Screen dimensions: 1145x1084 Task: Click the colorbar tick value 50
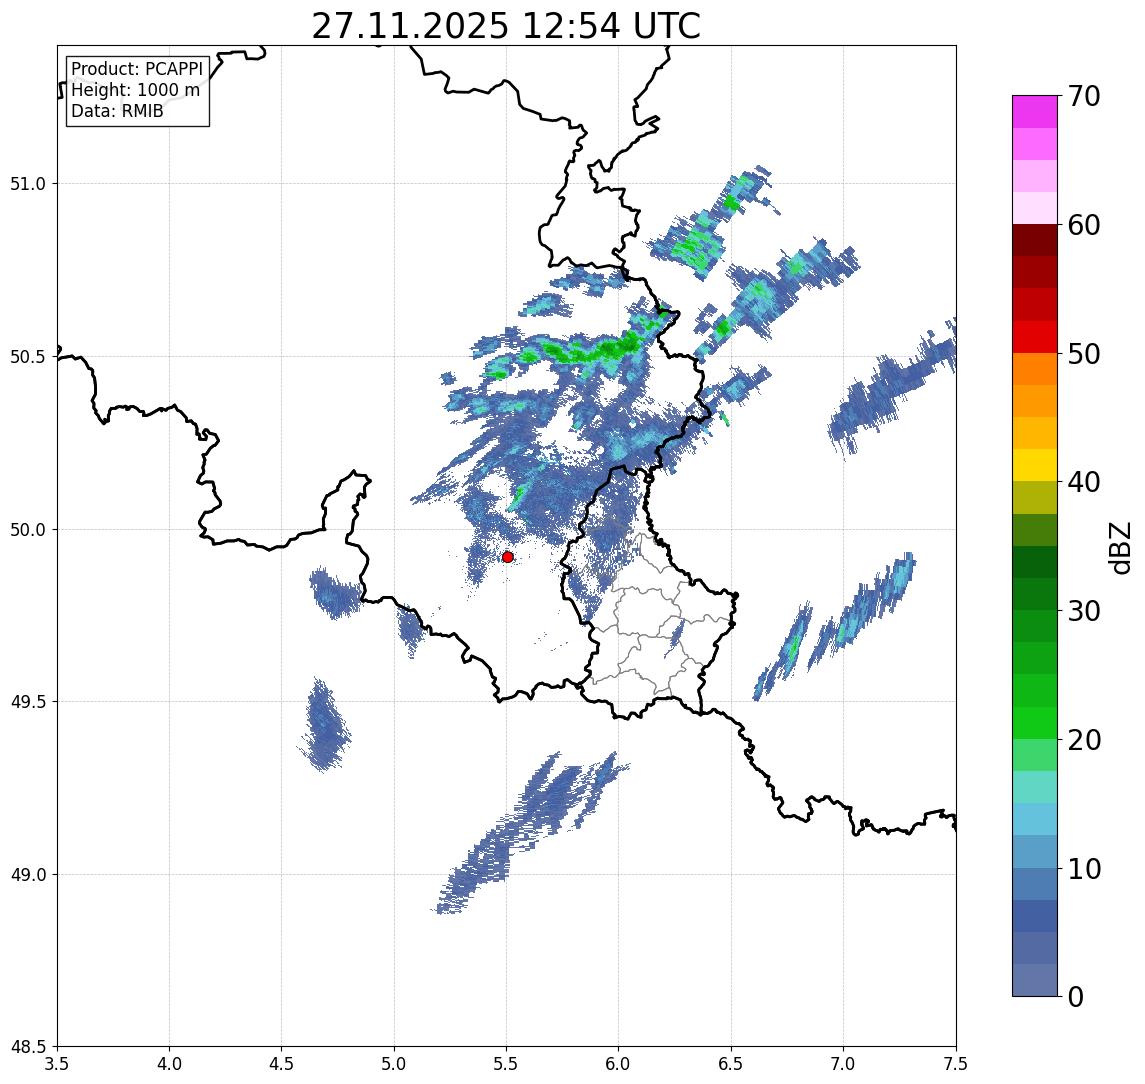[1084, 354]
